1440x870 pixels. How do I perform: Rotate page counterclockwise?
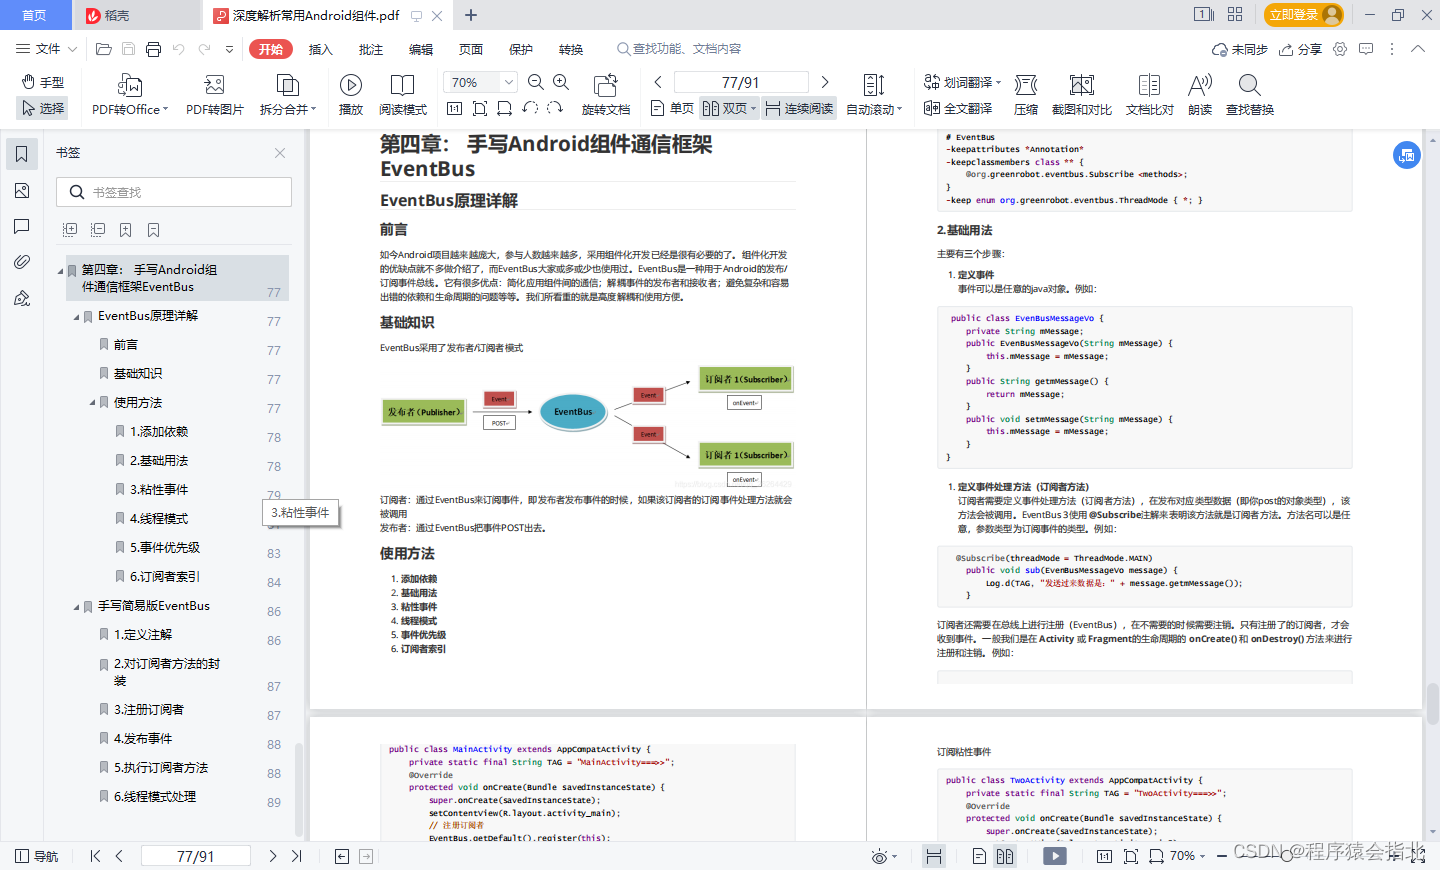coord(530,108)
